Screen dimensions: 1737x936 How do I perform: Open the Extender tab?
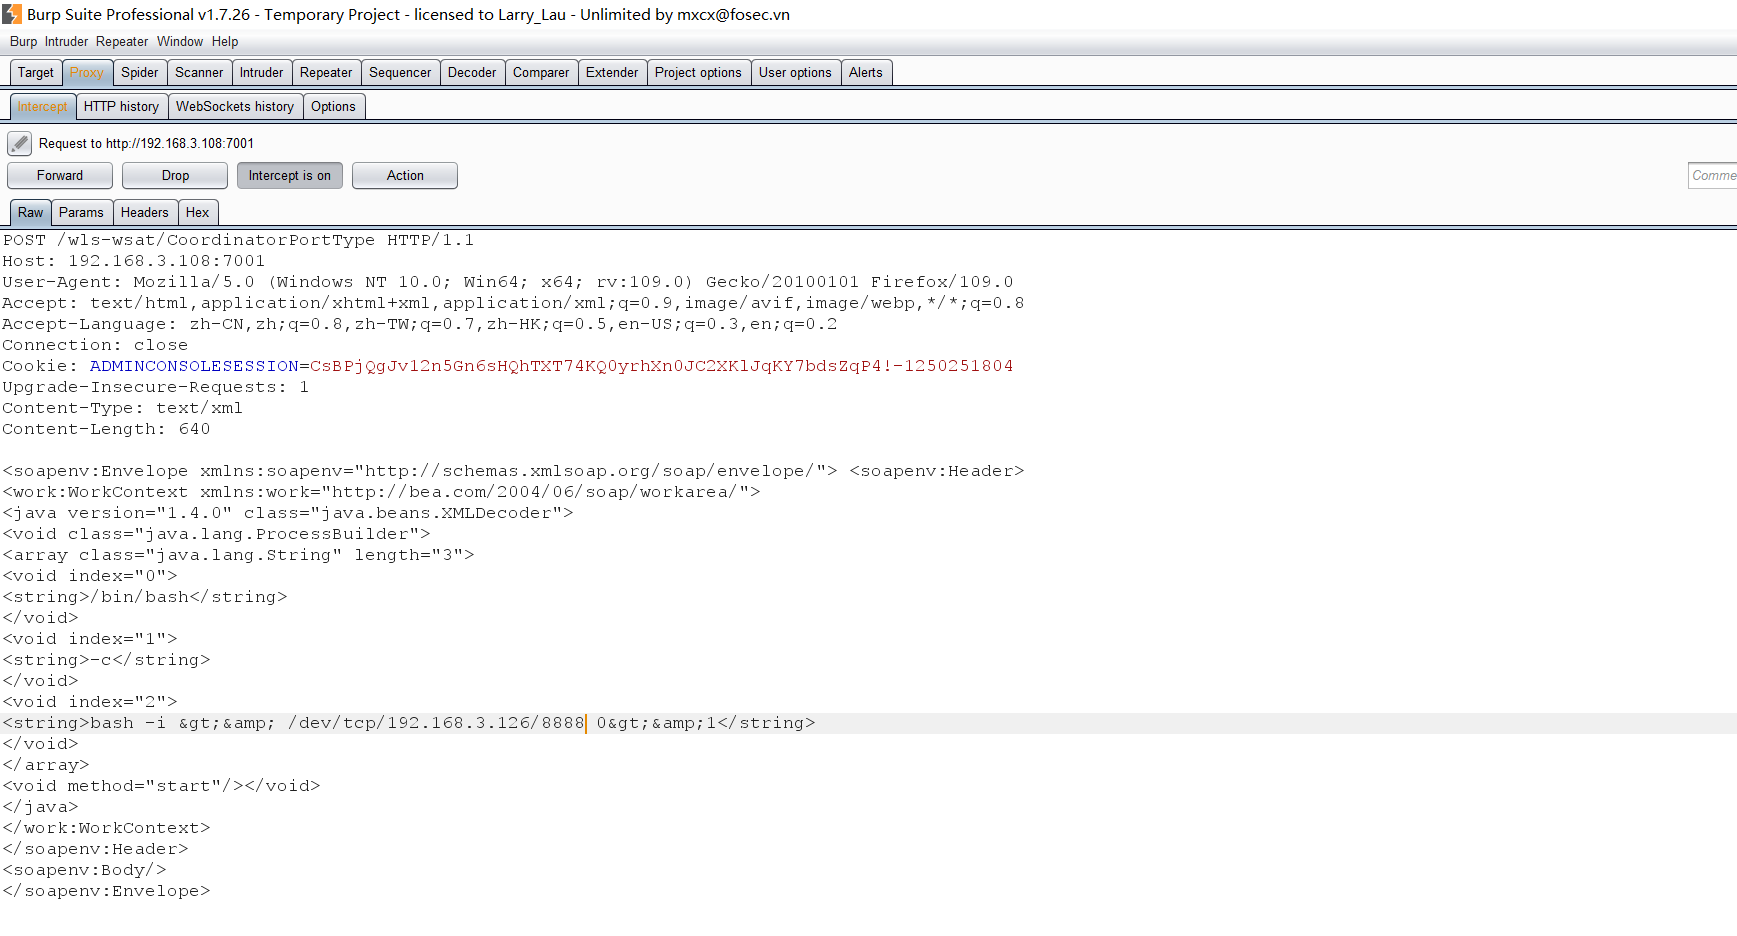(612, 73)
